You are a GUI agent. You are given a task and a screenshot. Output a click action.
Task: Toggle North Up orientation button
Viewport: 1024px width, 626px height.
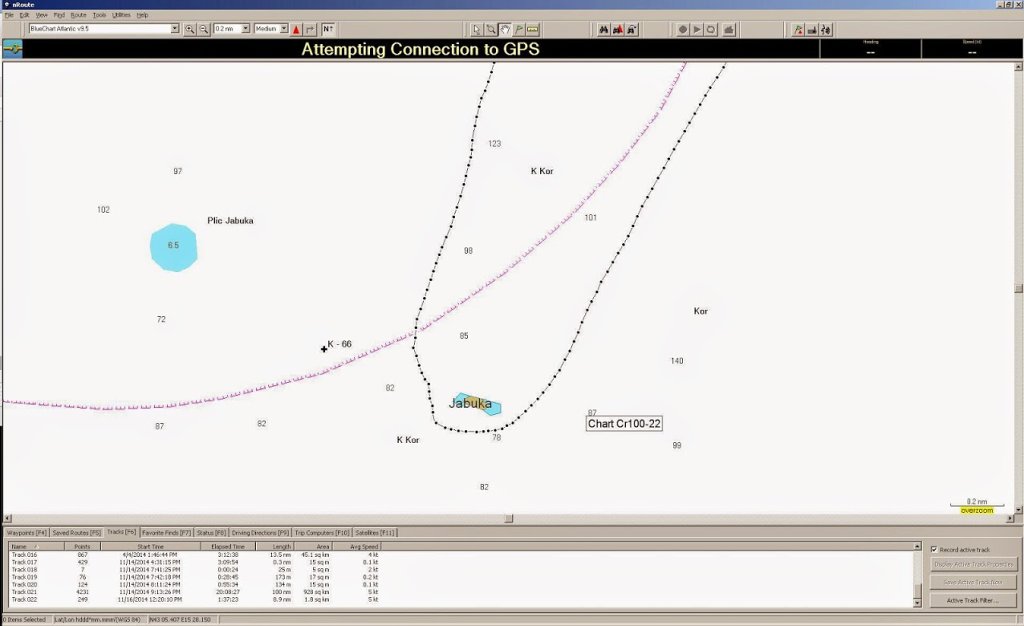pos(328,29)
